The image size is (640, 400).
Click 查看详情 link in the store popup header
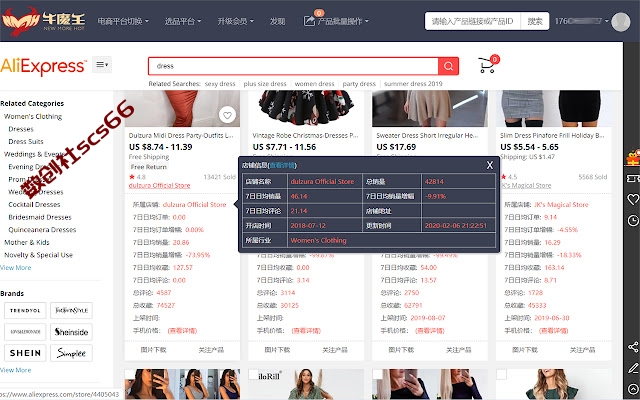(282, 165)
